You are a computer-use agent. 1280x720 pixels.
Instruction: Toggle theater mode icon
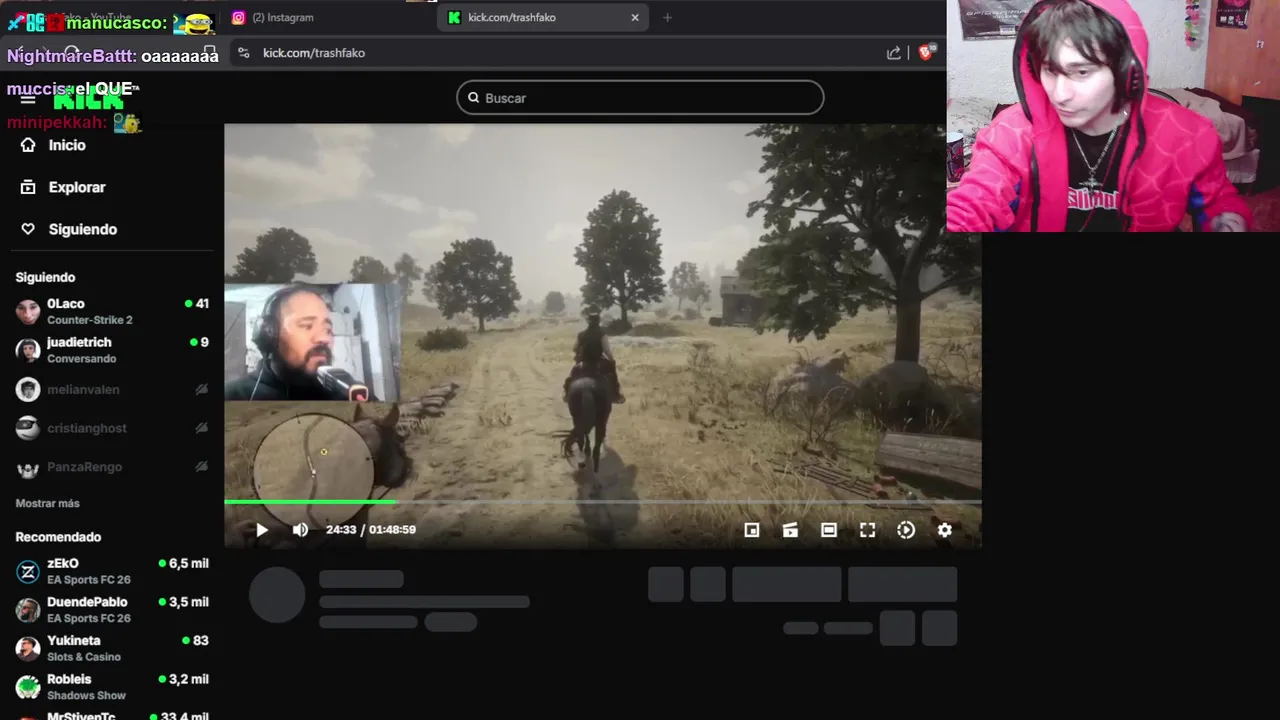(x=829, y=530)
